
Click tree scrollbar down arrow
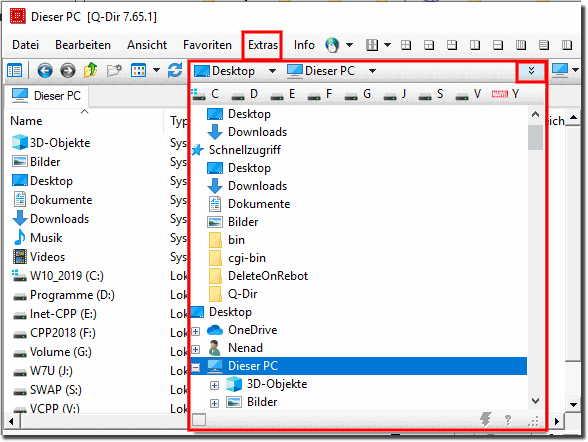pyautogui.click(x=536, y=401)
